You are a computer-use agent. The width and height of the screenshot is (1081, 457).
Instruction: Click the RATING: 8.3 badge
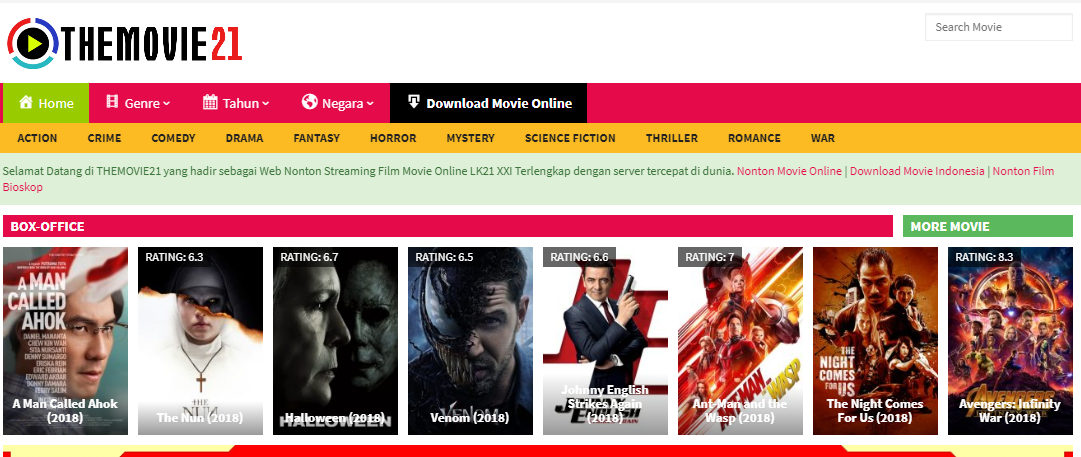(x=984, y=257)
